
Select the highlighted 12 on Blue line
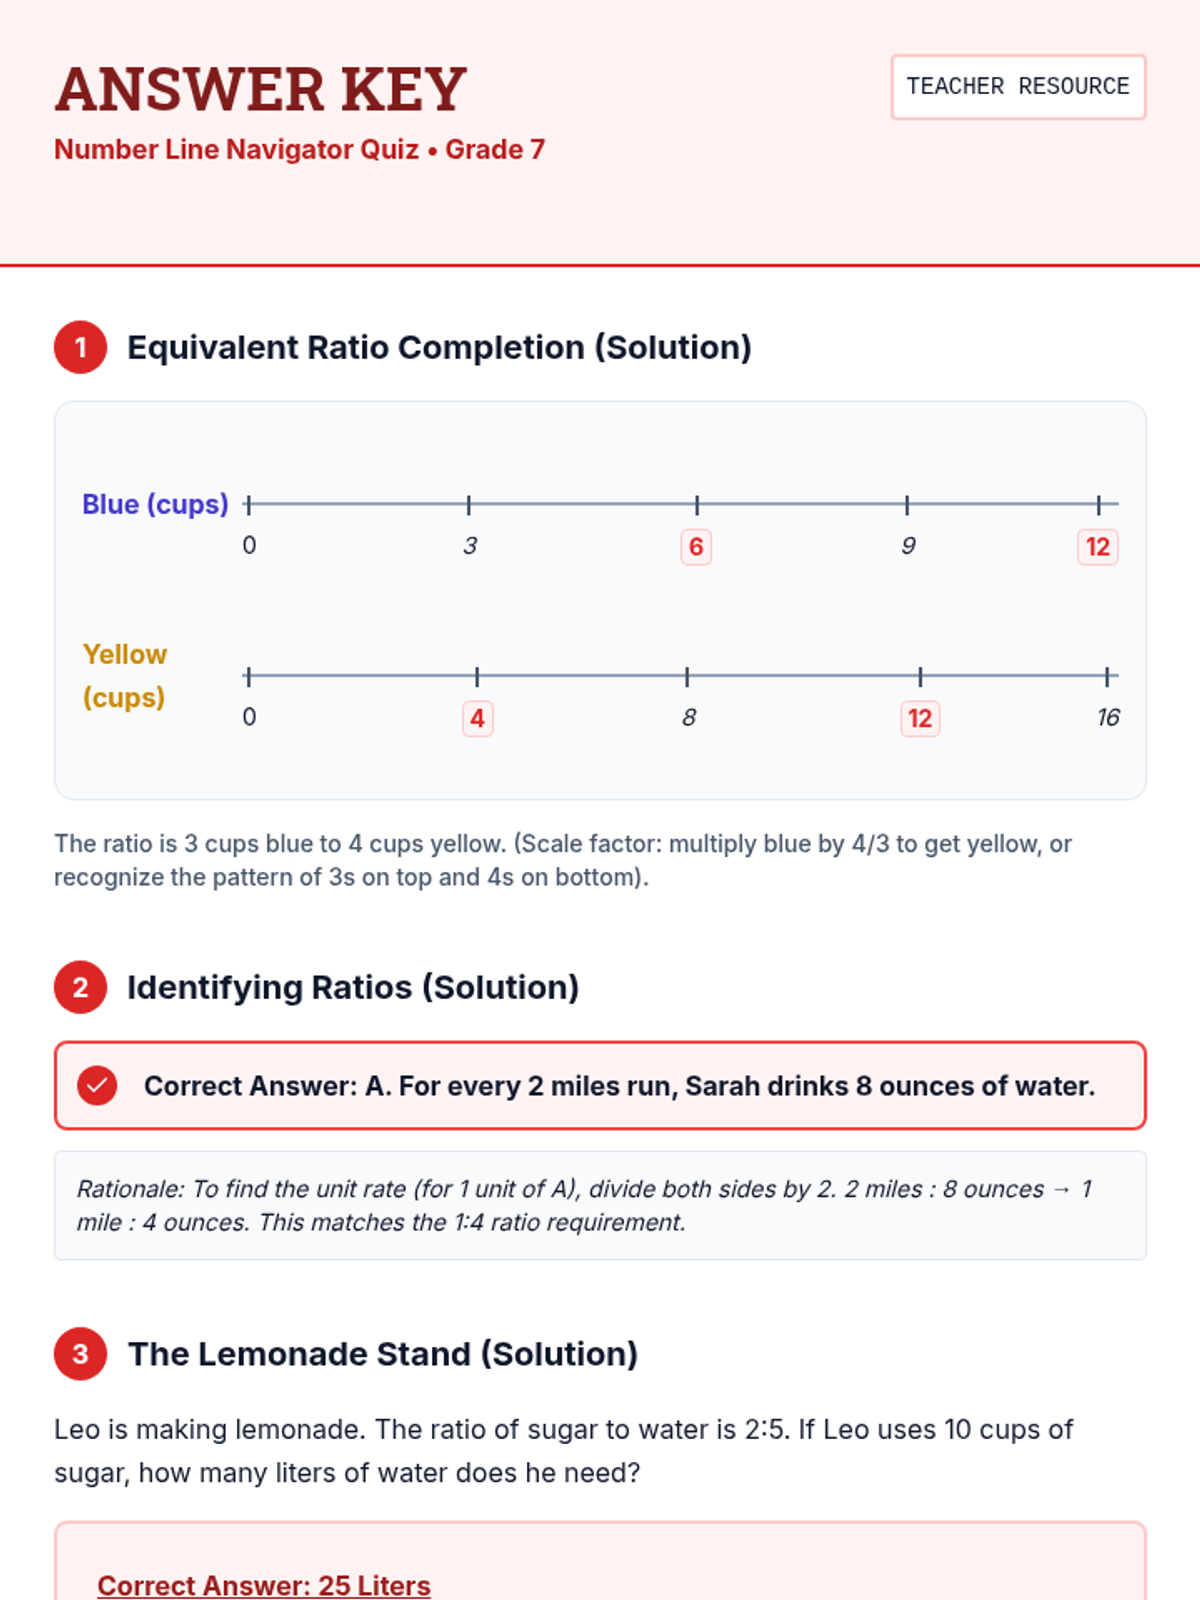point(1097,547)
